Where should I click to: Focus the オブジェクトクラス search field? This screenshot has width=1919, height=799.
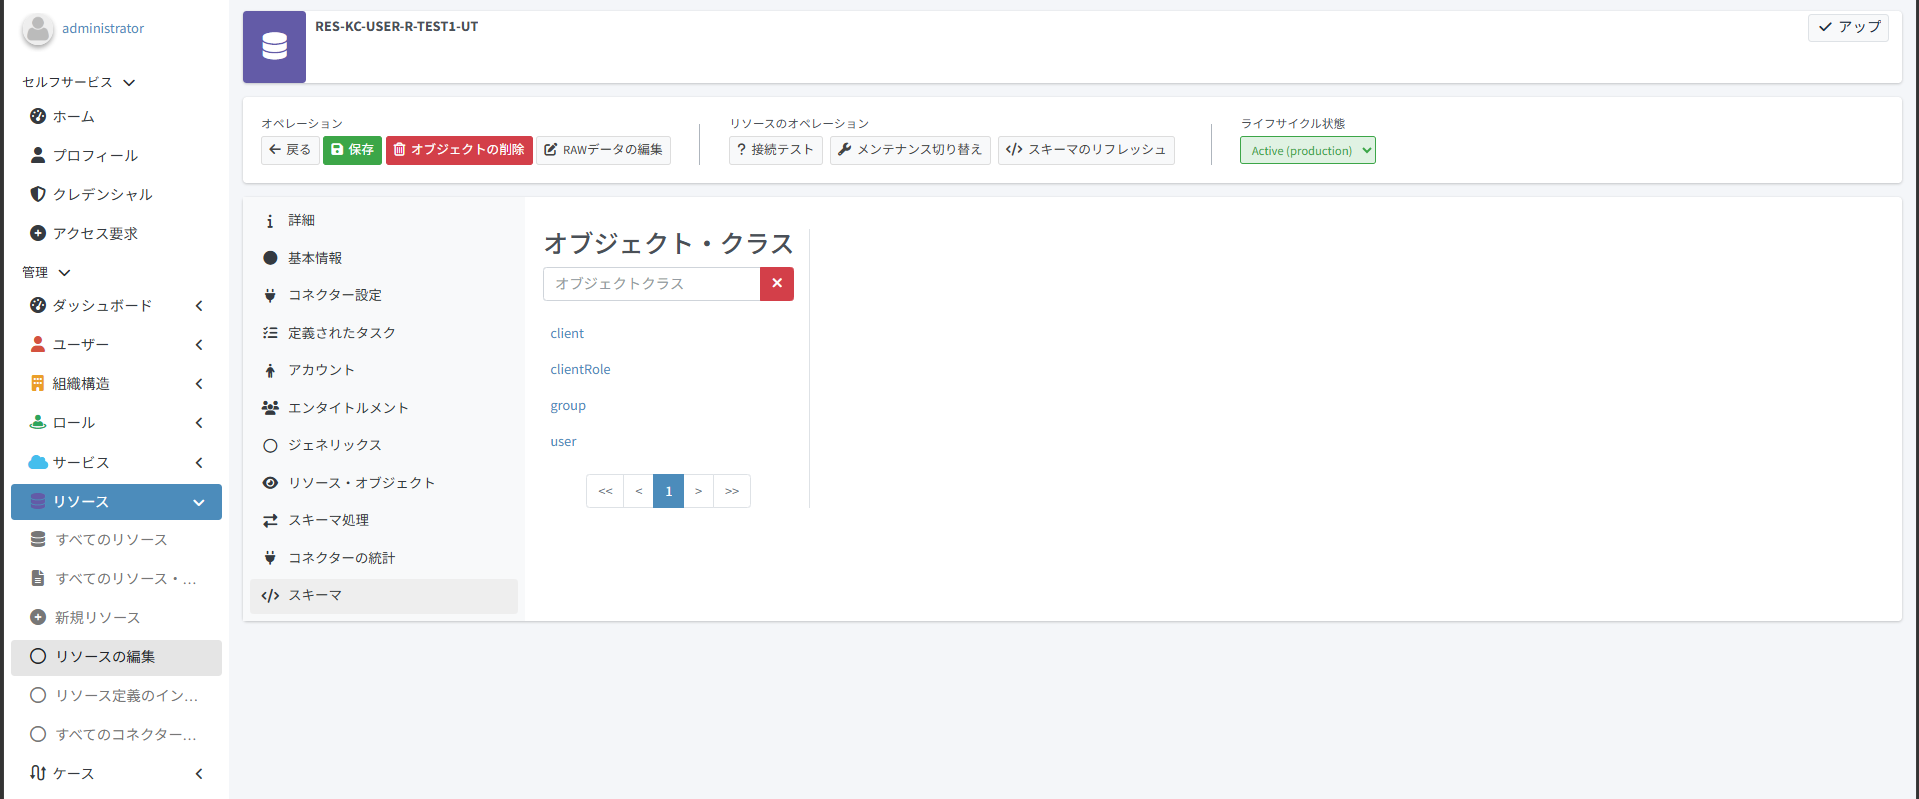click(651, 284)
